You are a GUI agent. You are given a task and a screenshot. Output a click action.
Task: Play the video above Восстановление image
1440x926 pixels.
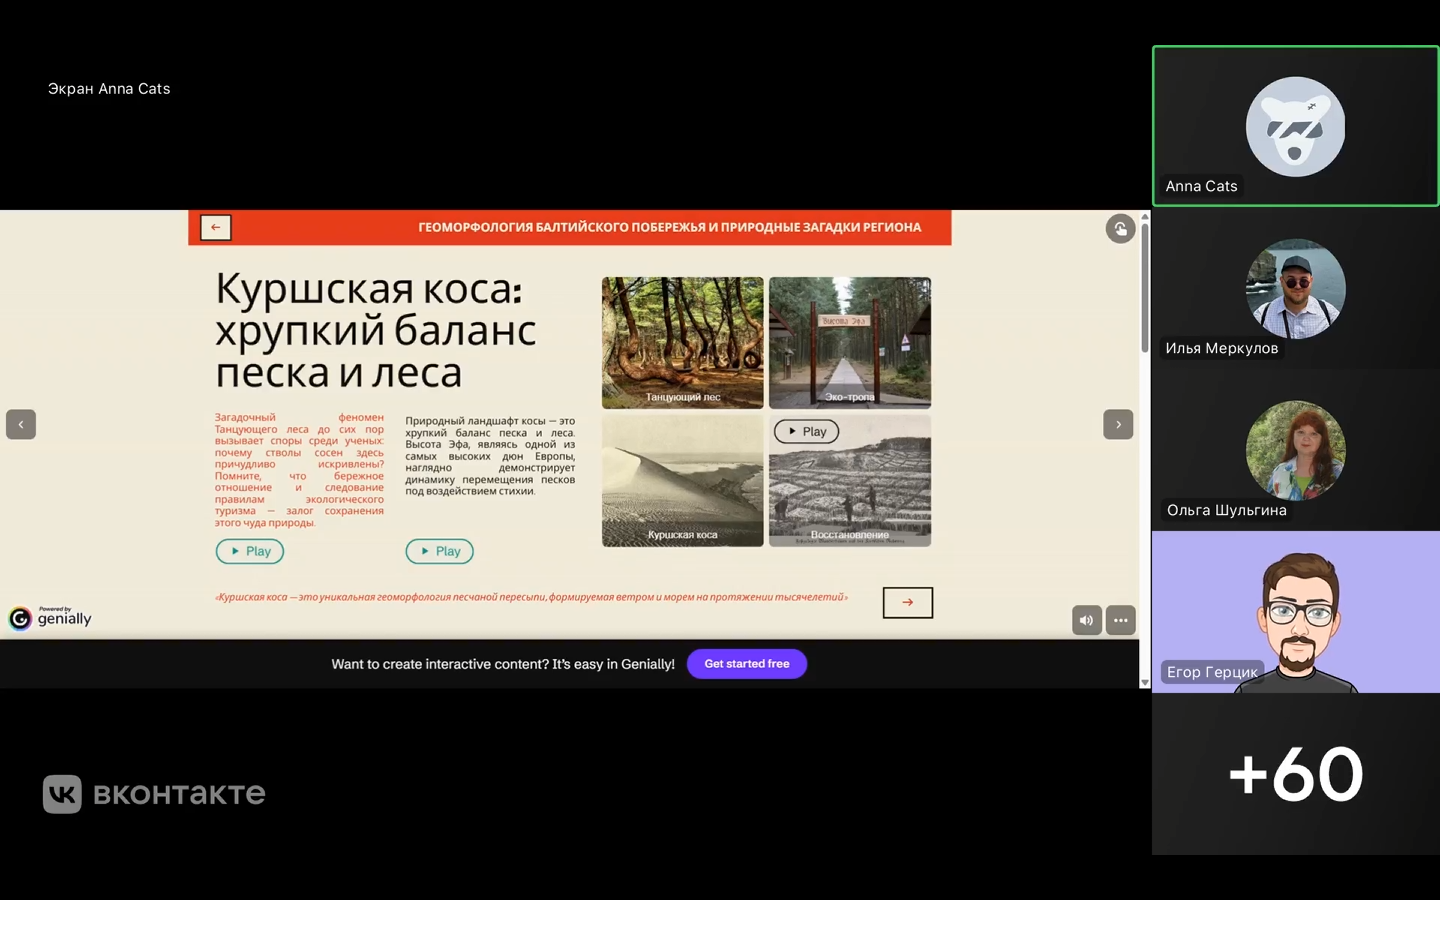point(806,431)
